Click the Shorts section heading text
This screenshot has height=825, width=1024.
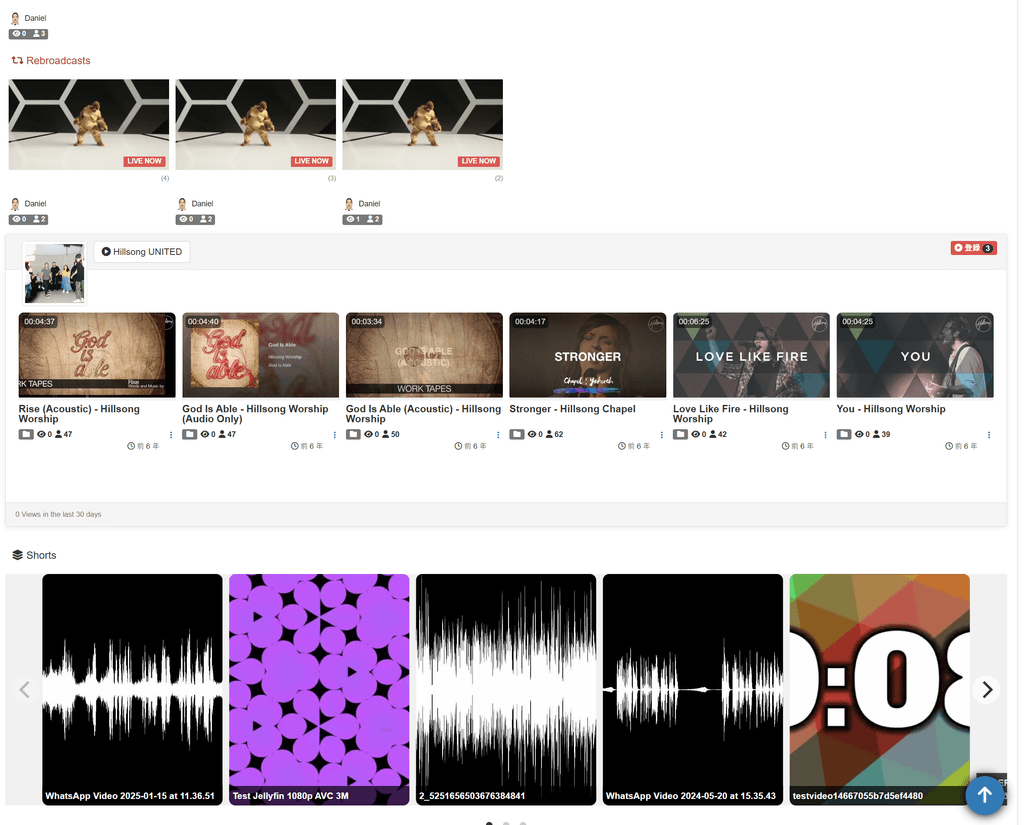(x=41, y=555)
